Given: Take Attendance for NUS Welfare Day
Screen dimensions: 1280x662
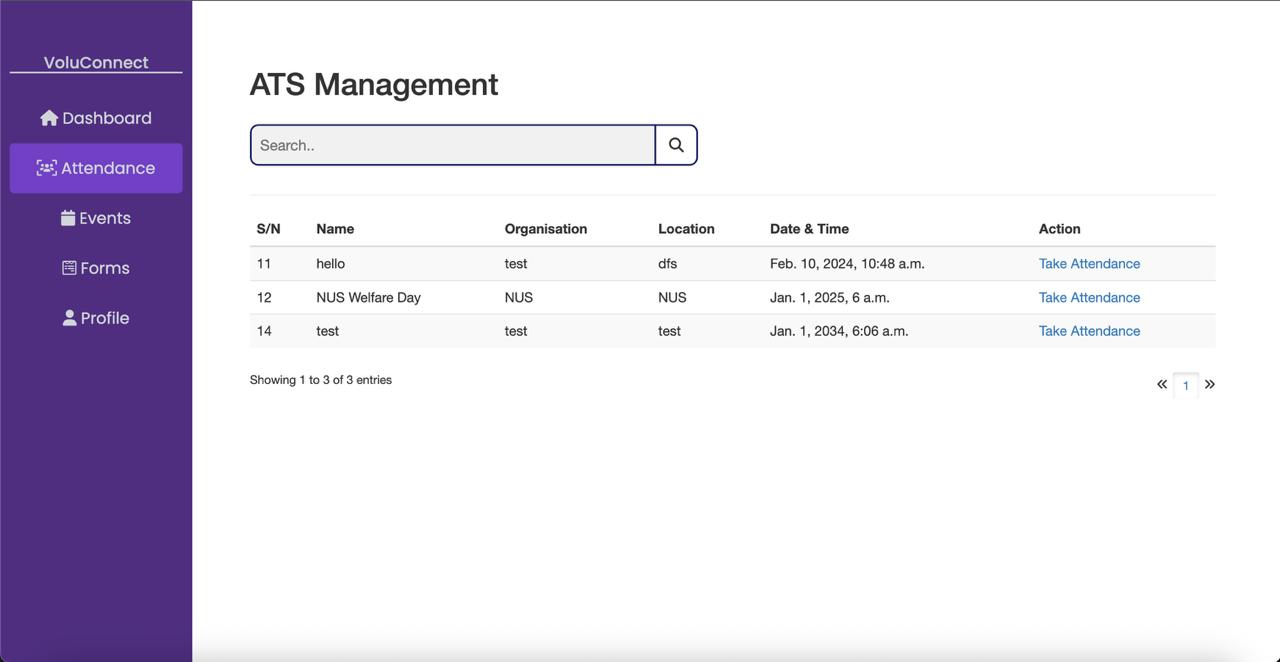Looking at the screenshot, I should (x=1089, y=298).
